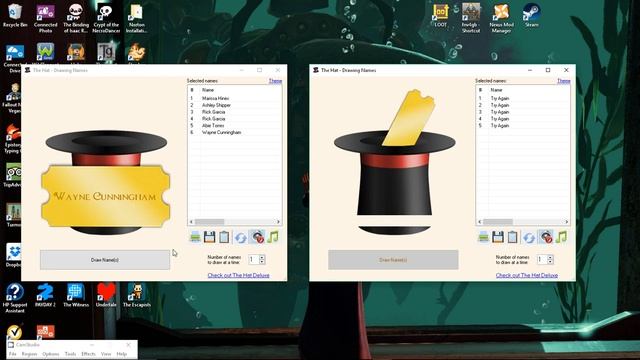Open the Theme link above the Try Again list

tap(564, 81)
